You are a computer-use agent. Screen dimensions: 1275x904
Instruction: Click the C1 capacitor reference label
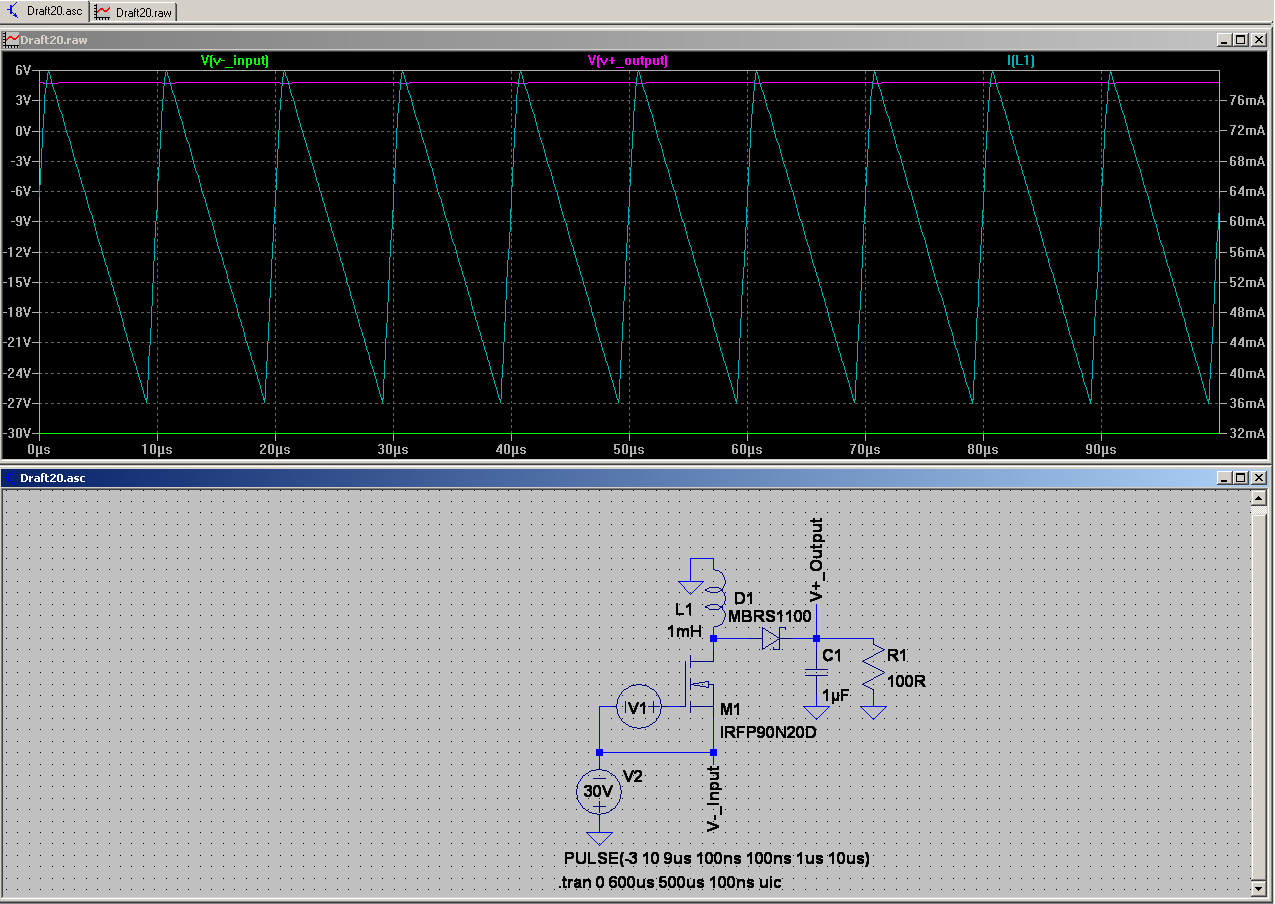click(832, 655)
